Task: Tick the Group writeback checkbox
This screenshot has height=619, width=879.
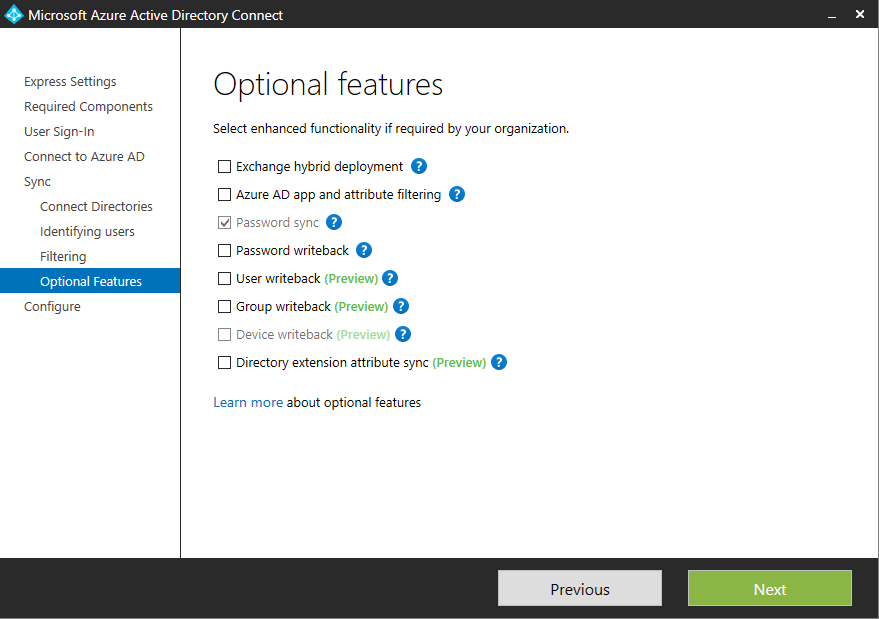Action: [224, 306]
